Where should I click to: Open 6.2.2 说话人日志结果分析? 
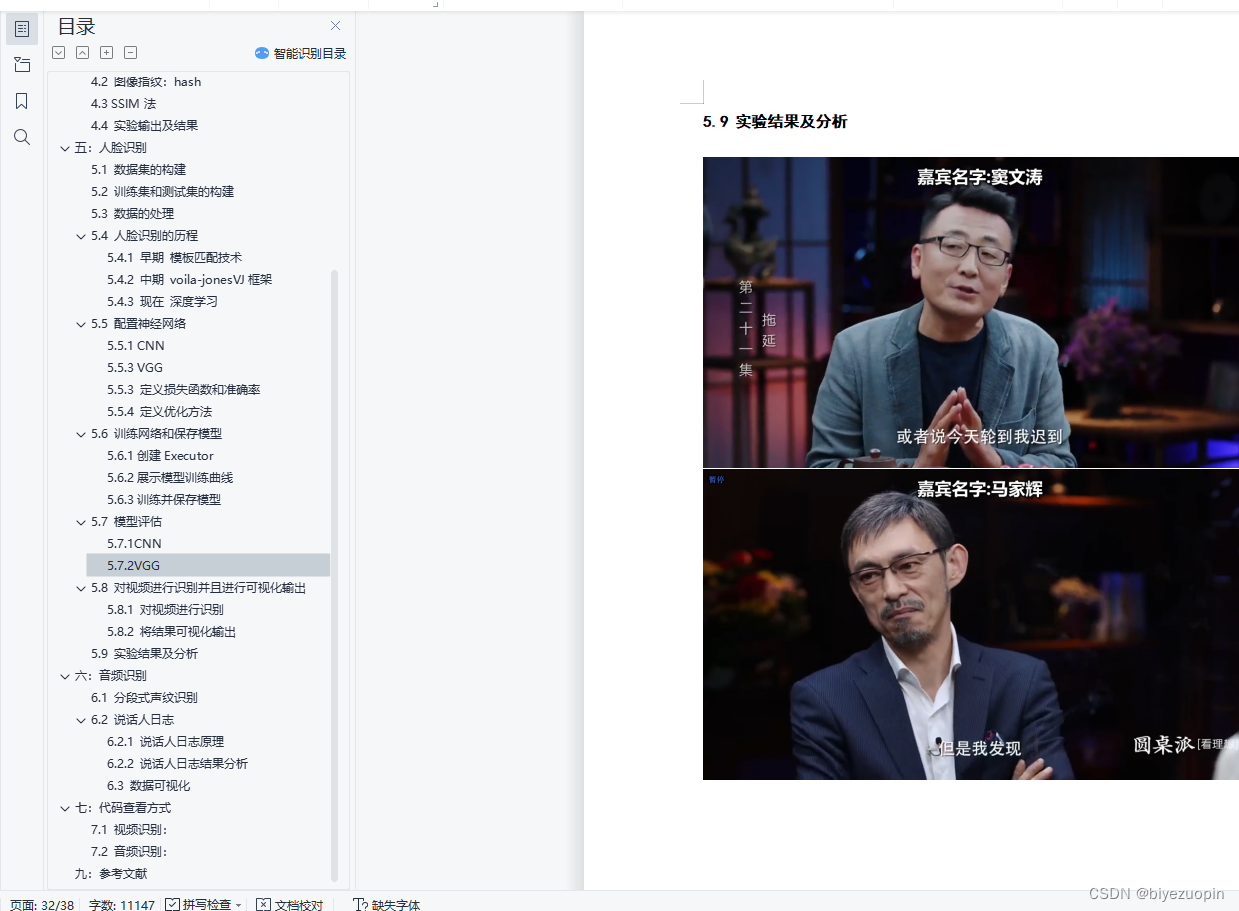177,764
